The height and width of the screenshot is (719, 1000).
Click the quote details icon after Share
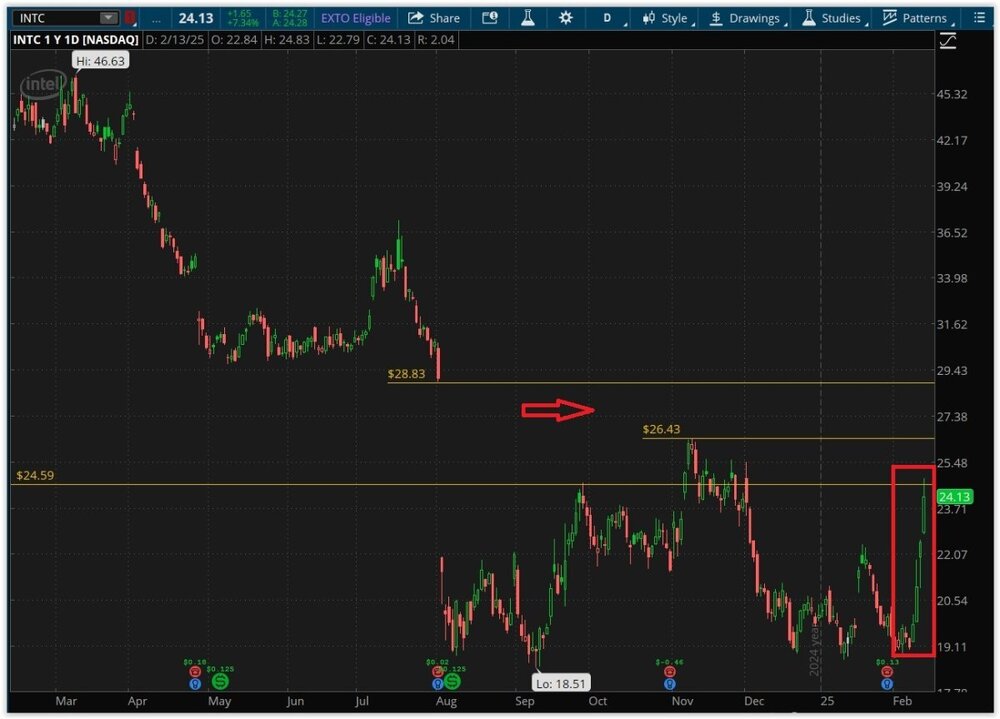point(489,18)
